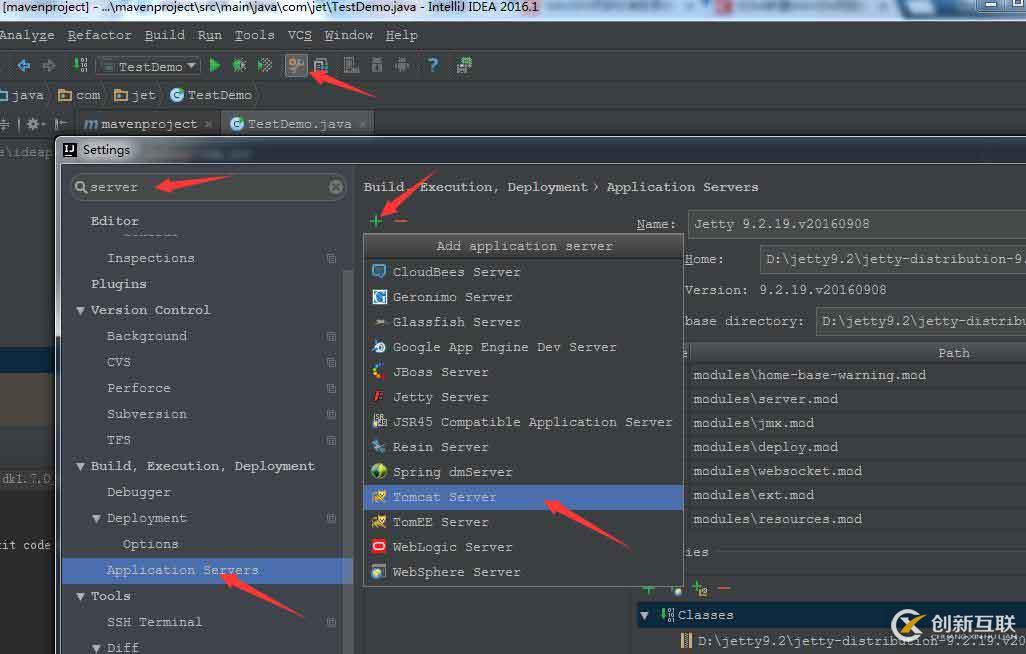Navigate back with the blue arrow

[x=24, y=66]
